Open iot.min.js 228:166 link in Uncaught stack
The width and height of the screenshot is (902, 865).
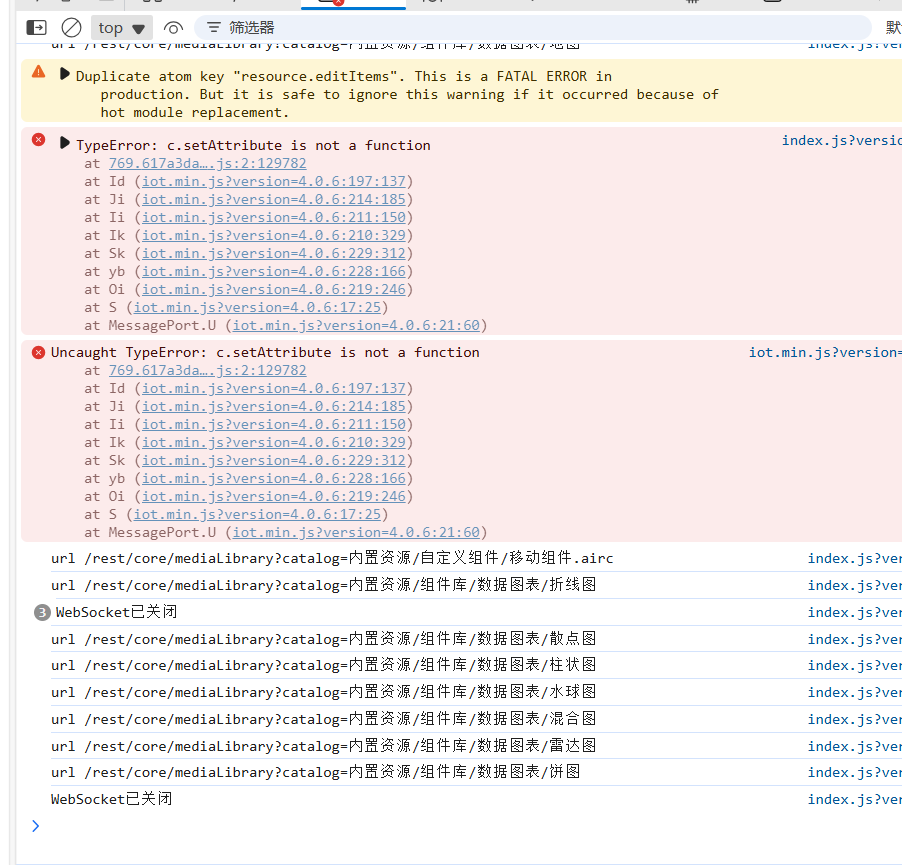274,479
